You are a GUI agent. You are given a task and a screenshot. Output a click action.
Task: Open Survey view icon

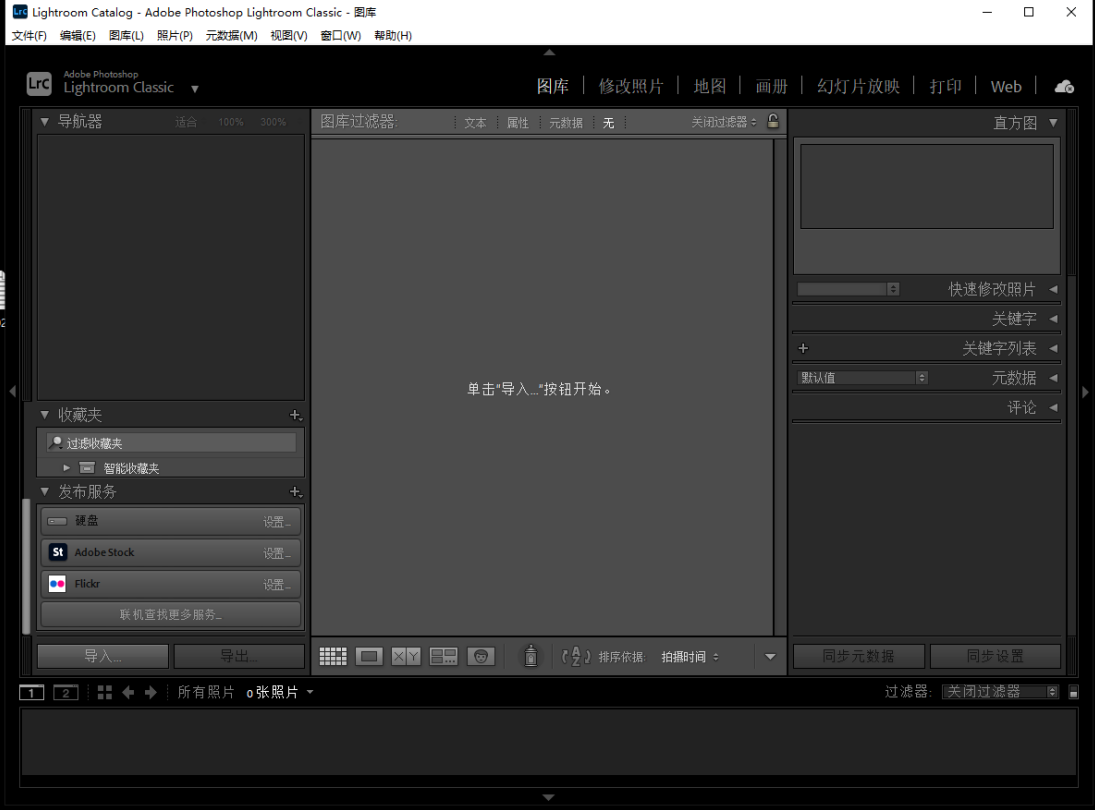click(443, 656)
